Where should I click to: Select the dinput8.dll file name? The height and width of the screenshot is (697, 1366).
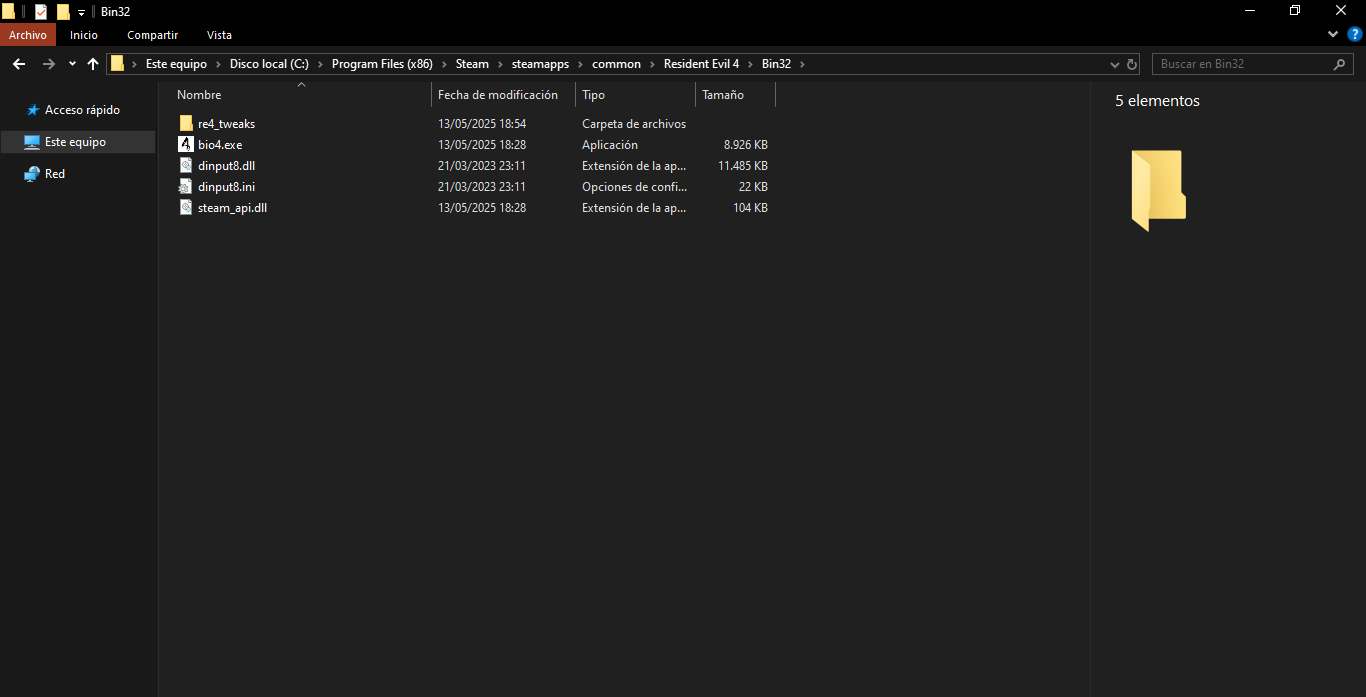tap(226, 166)
